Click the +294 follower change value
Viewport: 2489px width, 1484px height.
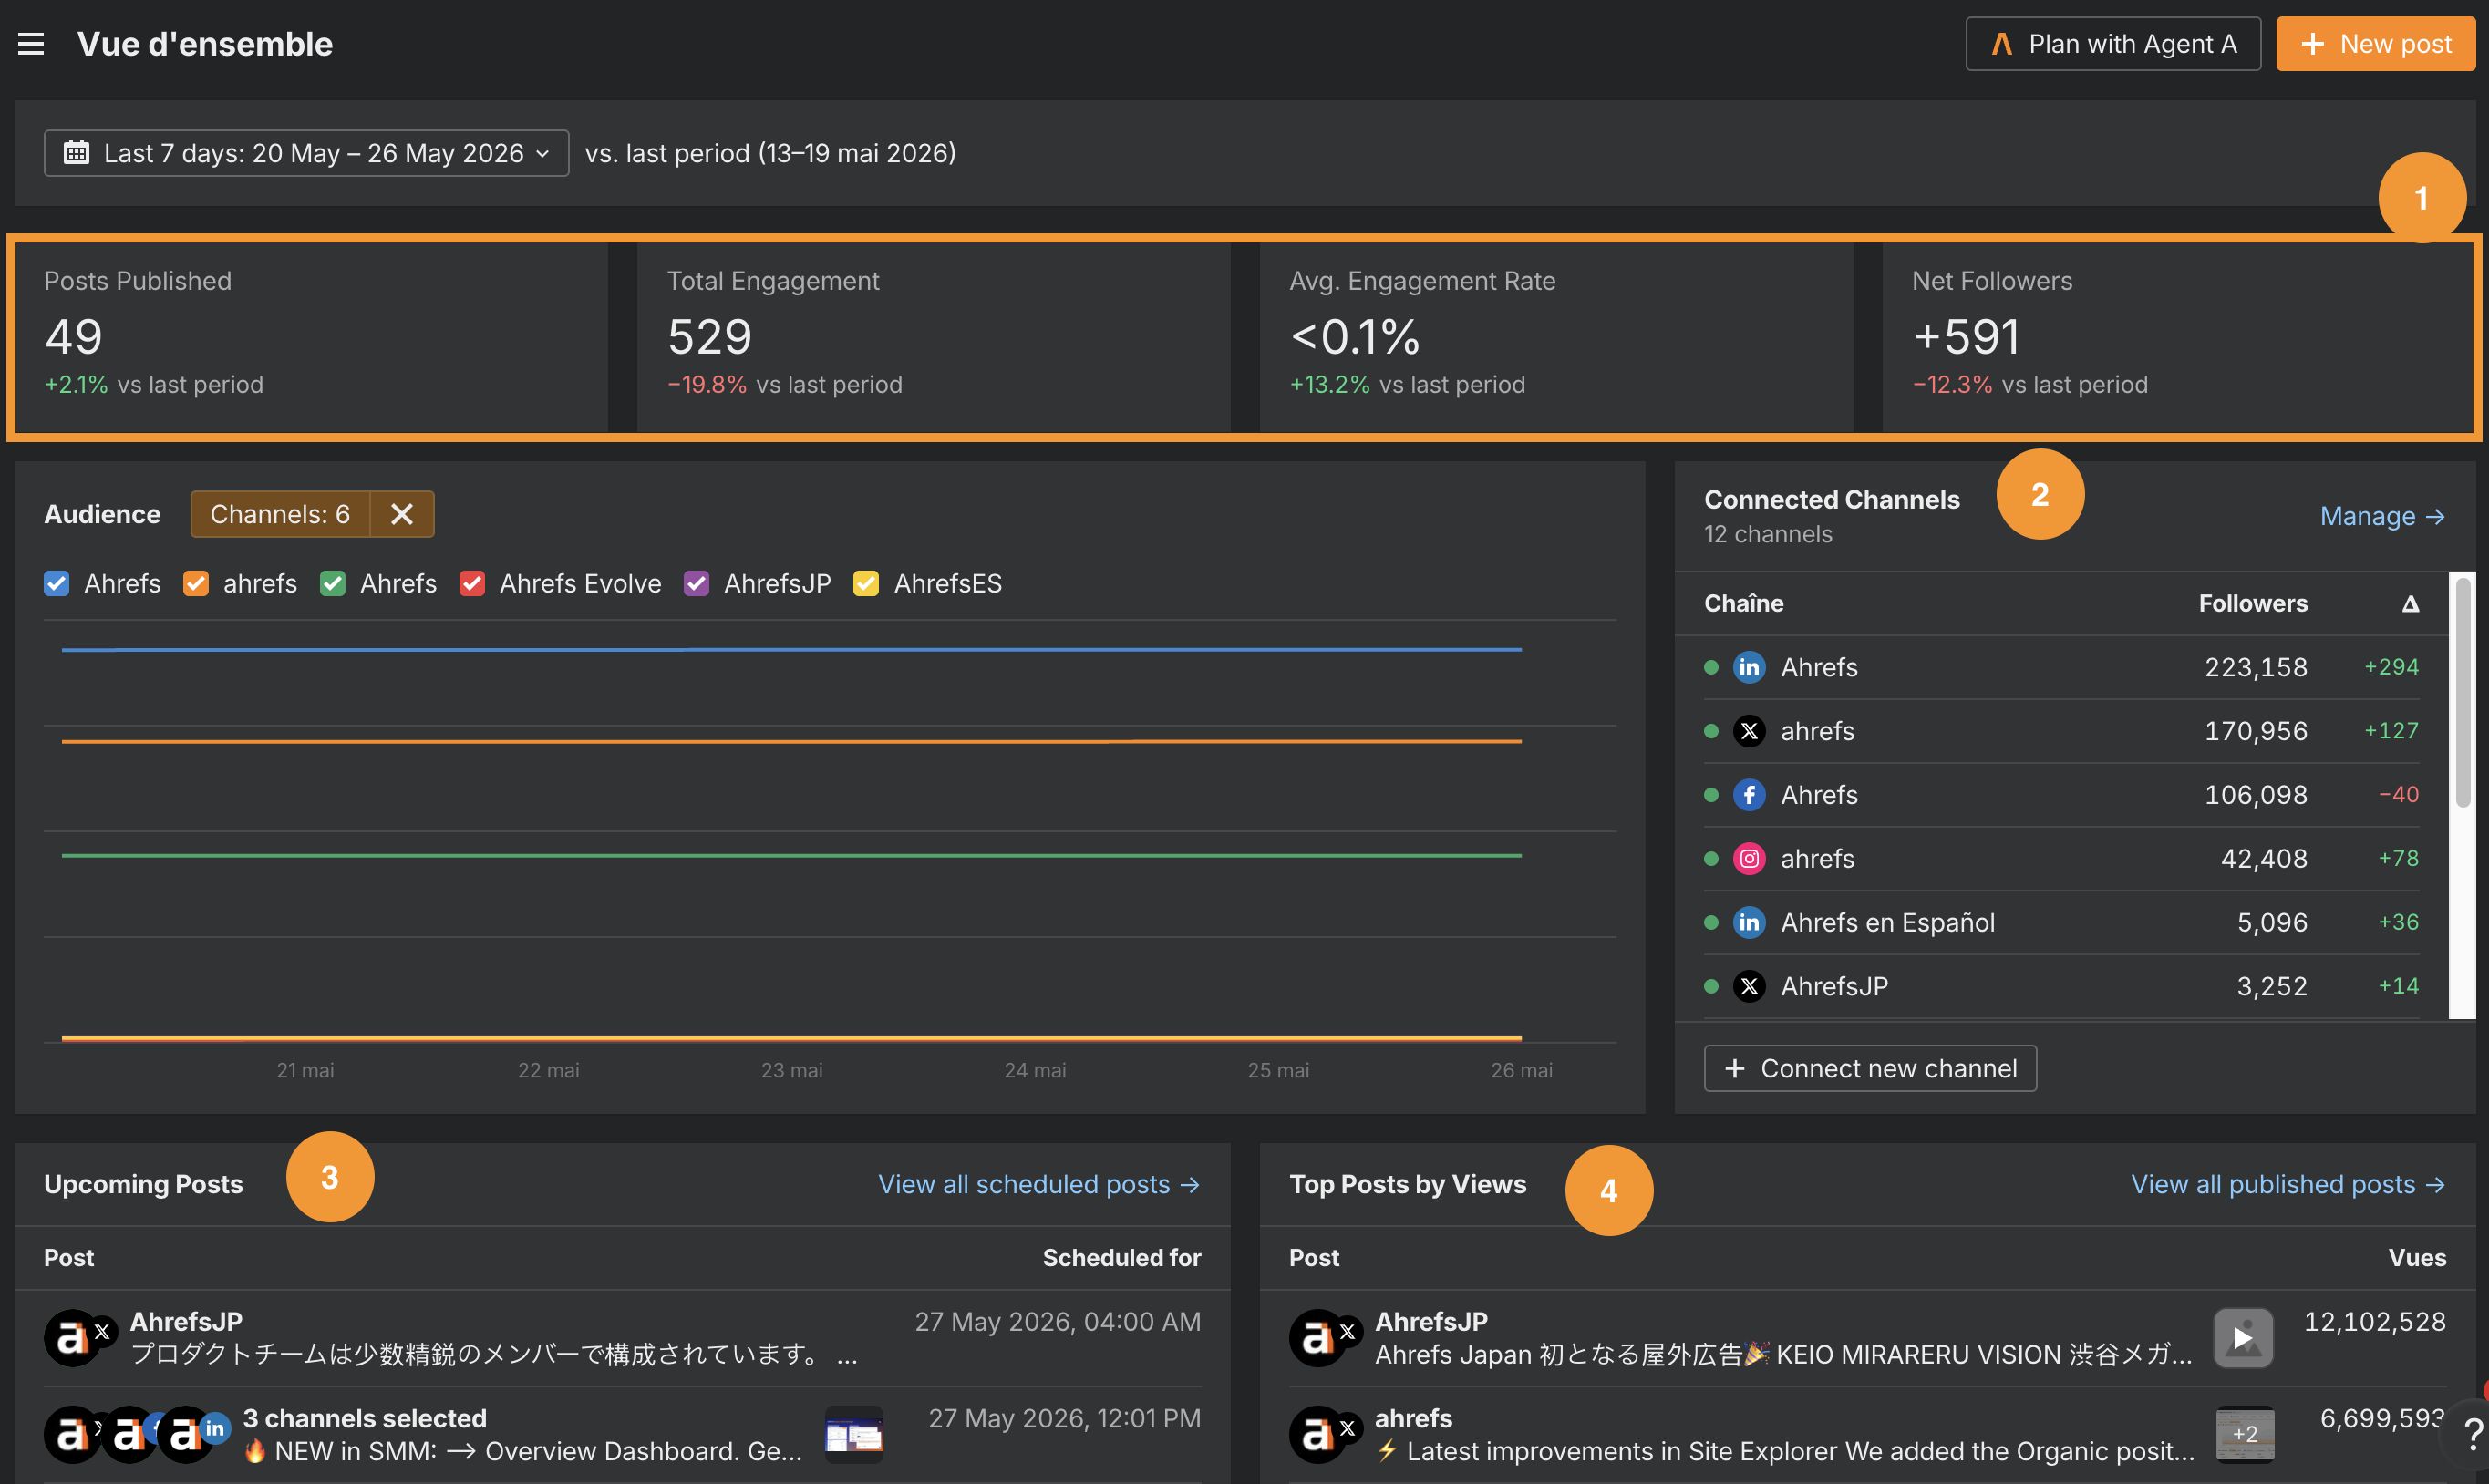click(2391, 667)
